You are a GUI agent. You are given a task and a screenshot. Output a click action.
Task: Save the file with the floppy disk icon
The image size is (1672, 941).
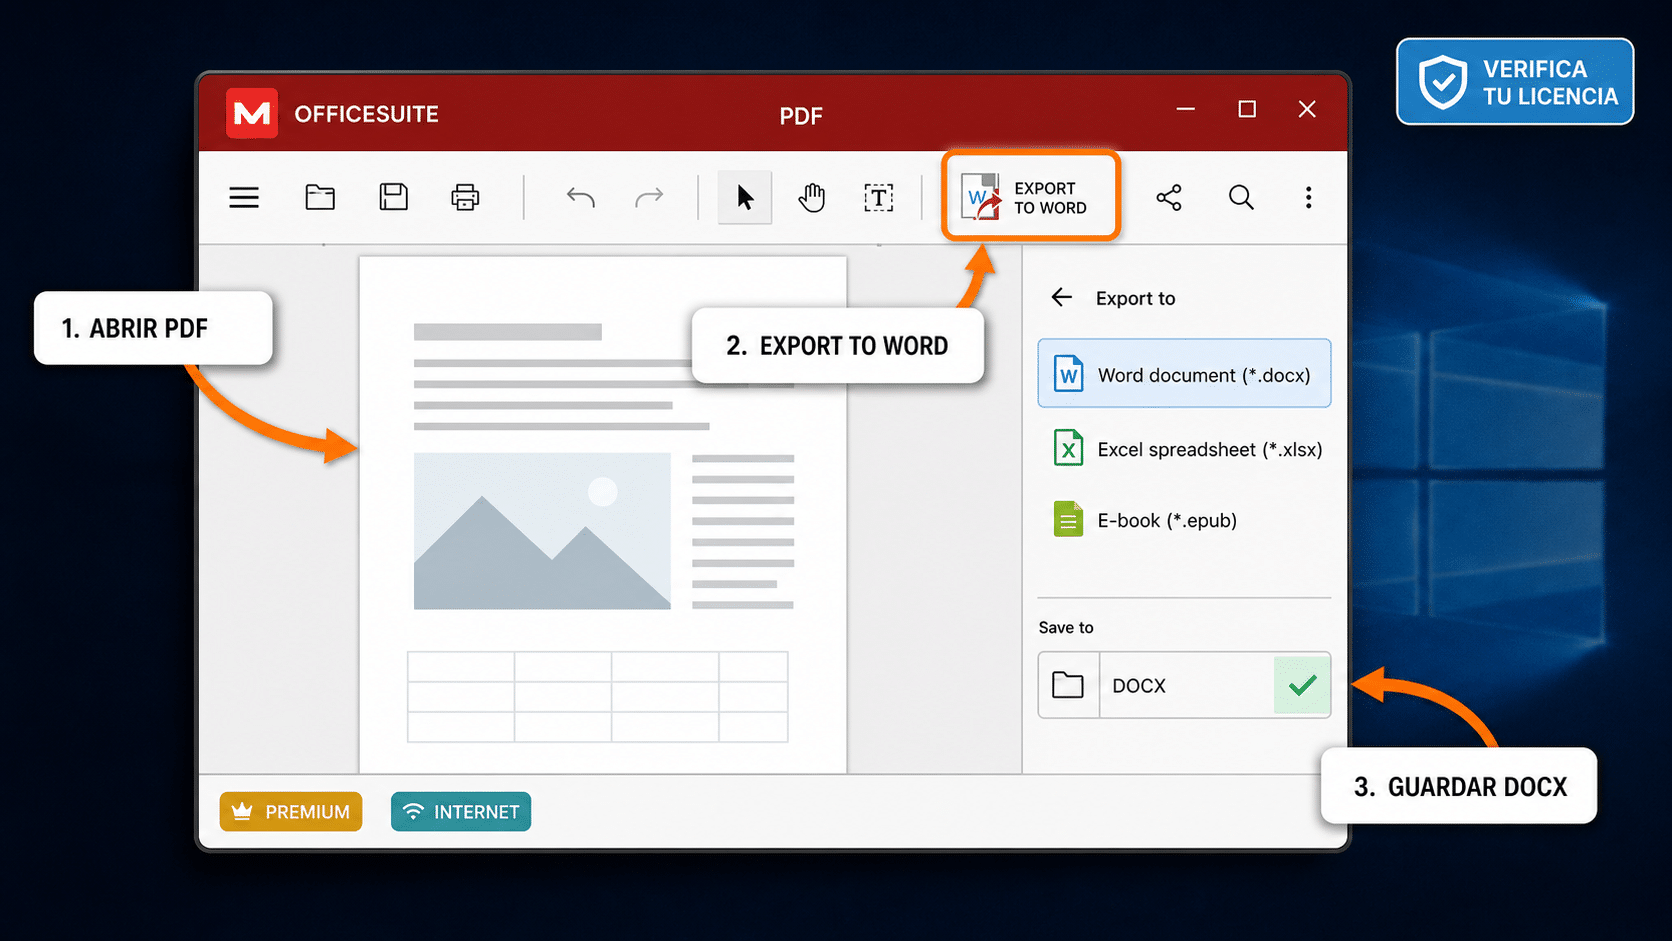coord(393,197)
